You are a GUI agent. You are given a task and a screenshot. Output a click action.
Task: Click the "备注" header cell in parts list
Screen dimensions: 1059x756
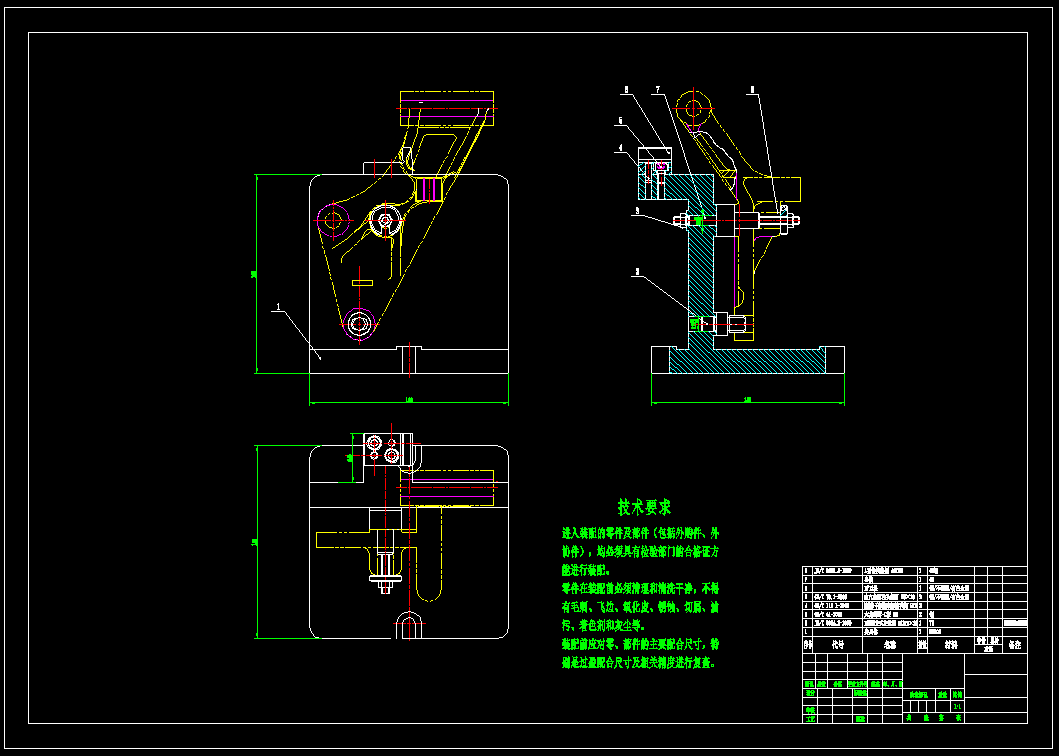(1014, 645)
